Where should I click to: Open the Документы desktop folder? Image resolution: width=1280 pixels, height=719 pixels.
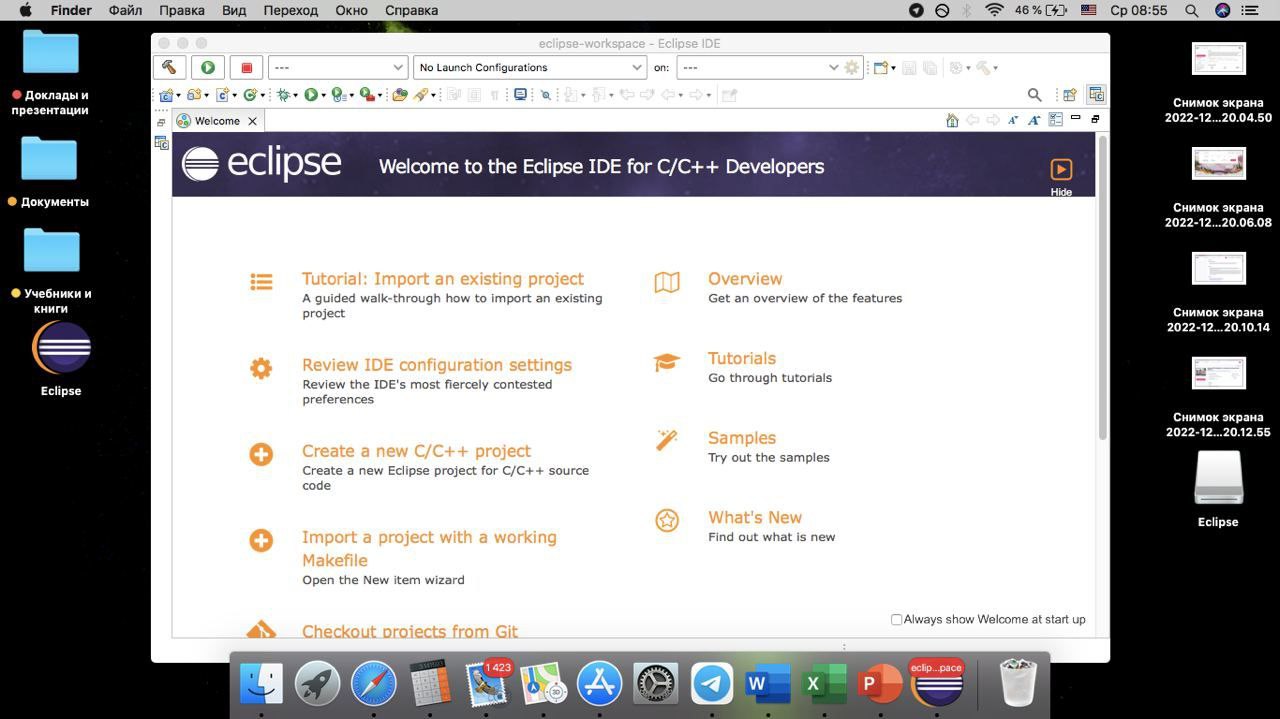click(x=49, y=158)
